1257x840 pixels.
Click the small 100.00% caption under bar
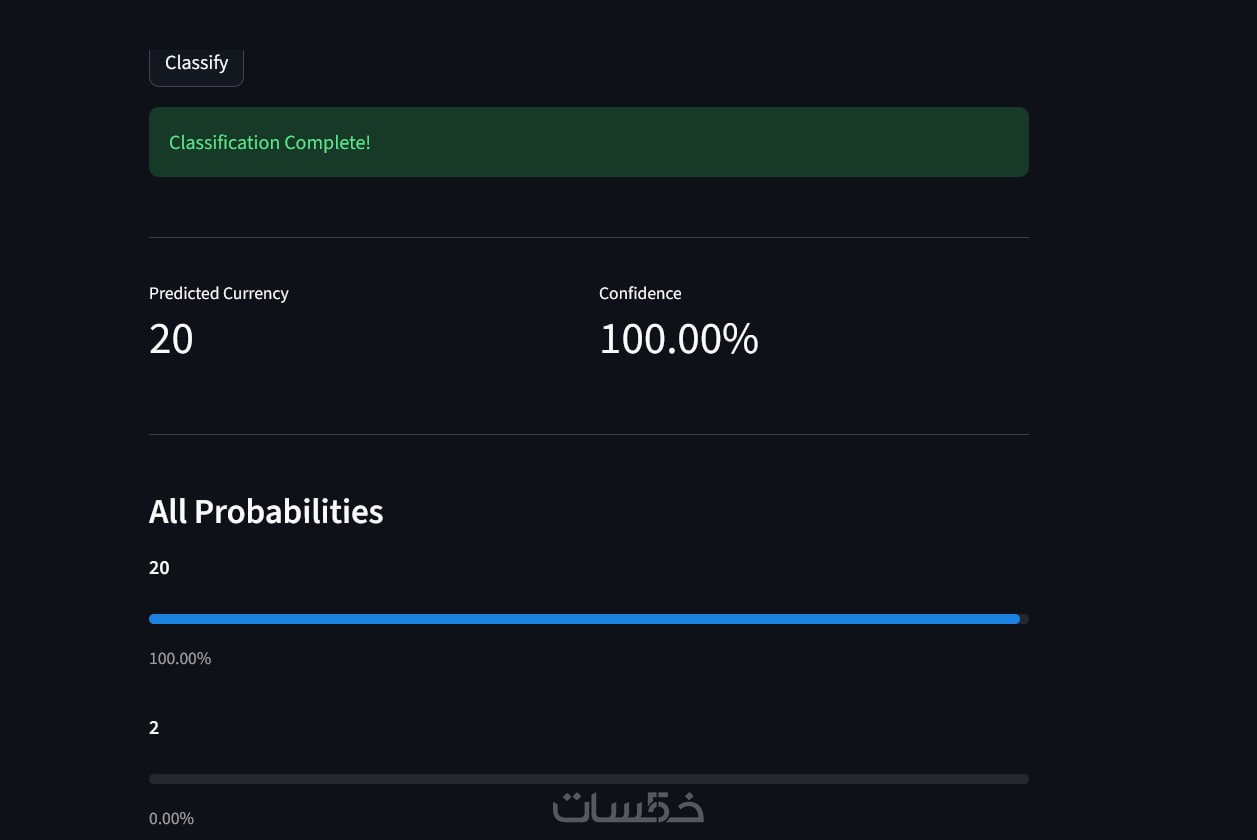pos(180,658)
